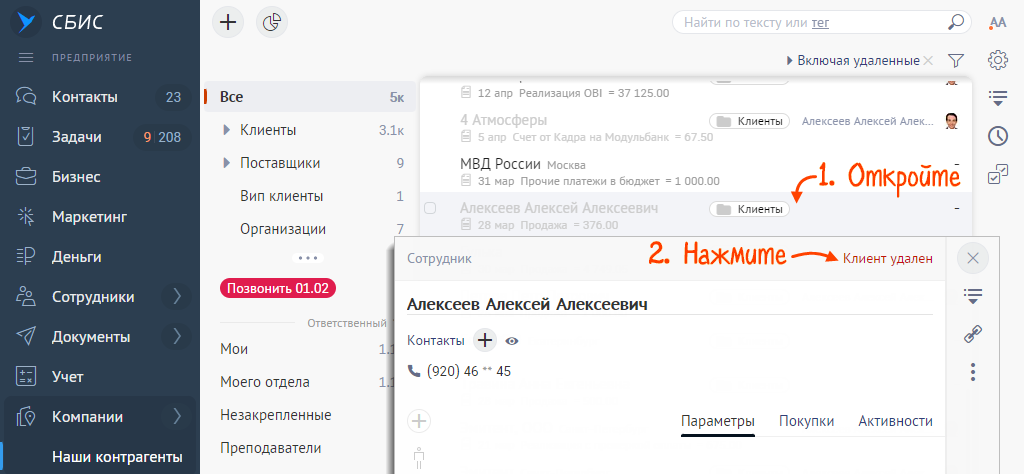1024x474 pixels.
Task: Click the Клиент удален link
Action: pyautogui.click(x=888, y=258)
